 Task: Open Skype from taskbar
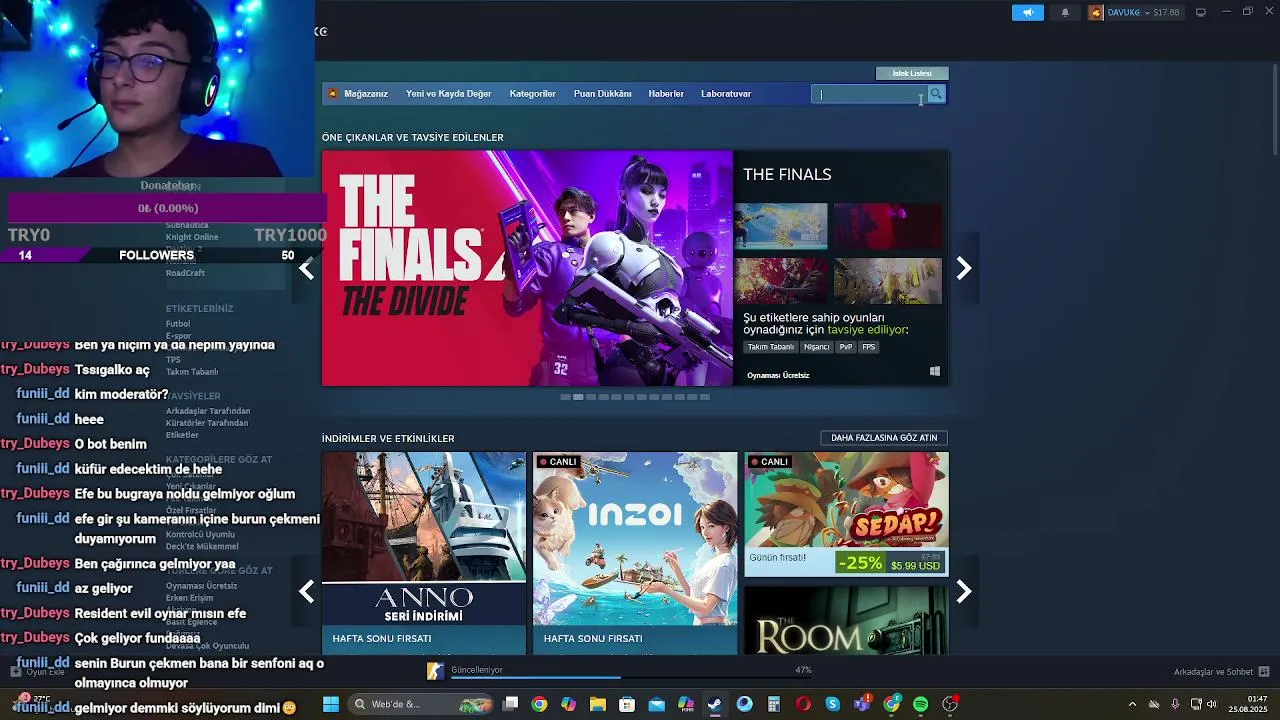(832, 704)
